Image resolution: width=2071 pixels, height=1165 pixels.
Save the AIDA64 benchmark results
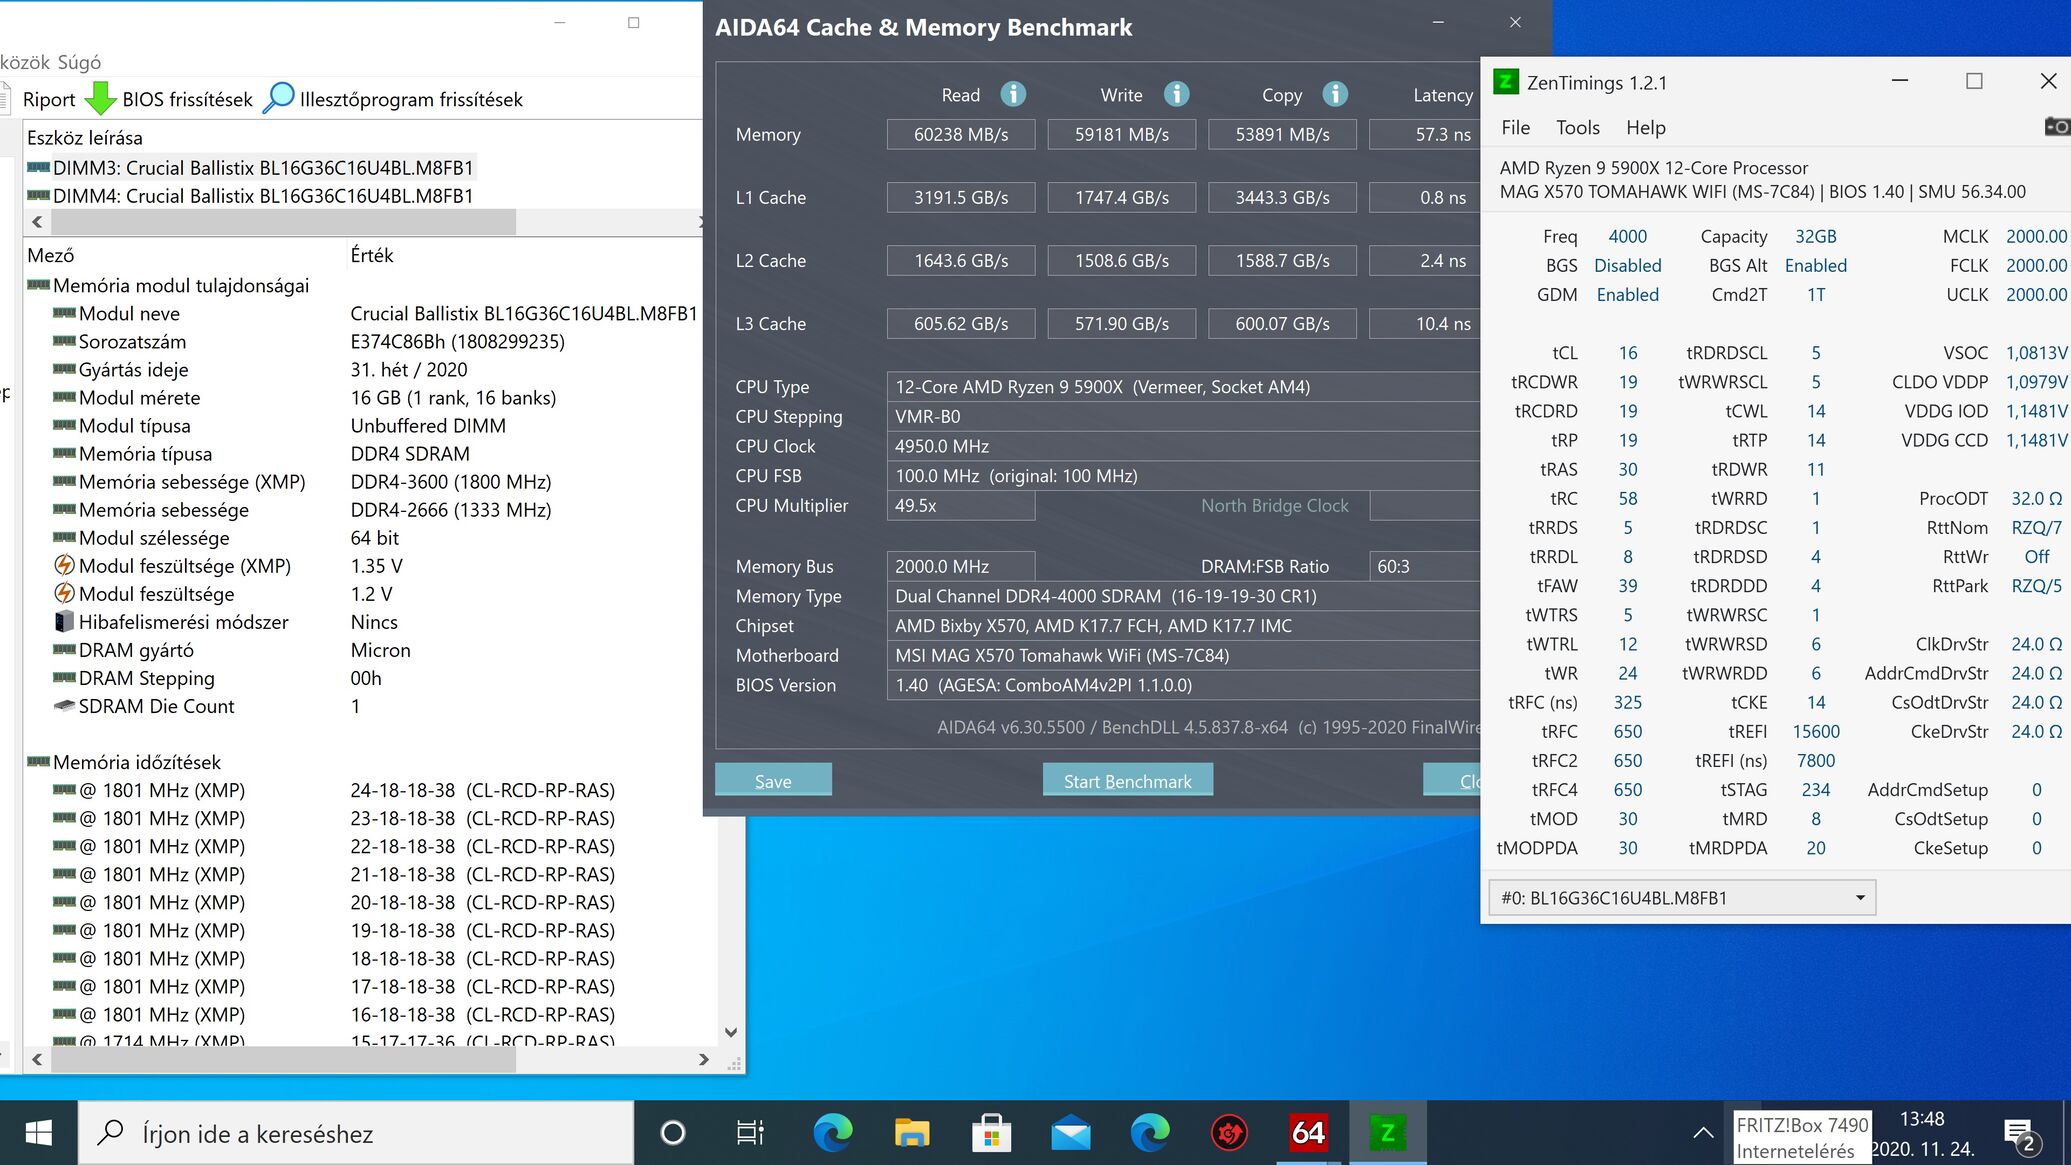773,780
